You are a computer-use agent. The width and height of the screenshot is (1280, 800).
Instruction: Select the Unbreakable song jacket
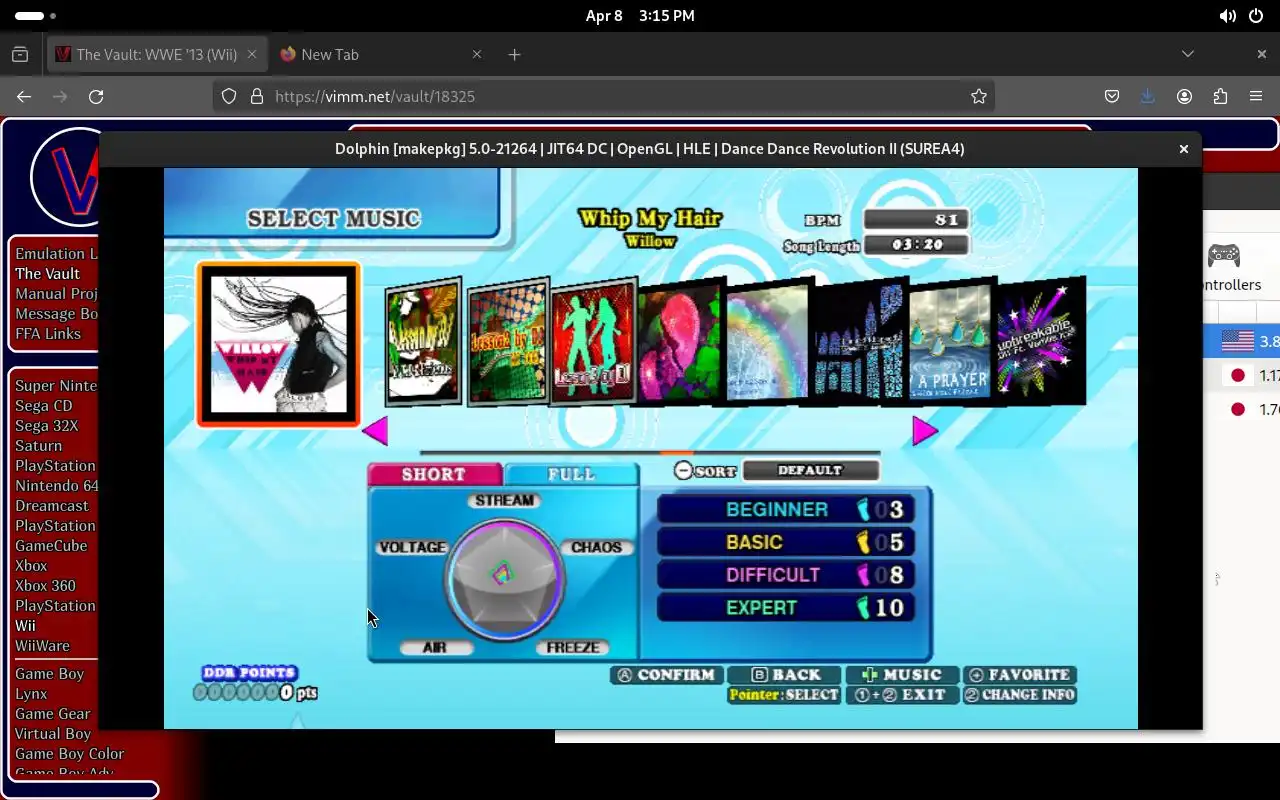(x=1041, y=340)
